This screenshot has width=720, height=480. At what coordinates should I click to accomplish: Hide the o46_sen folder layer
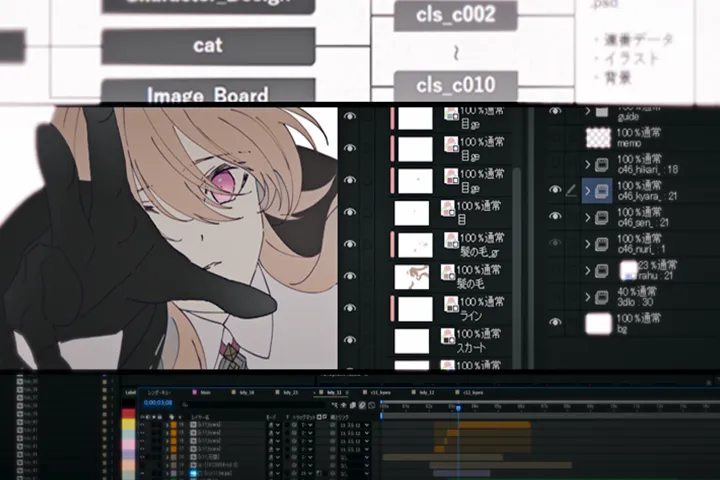[x=555, y=216]
